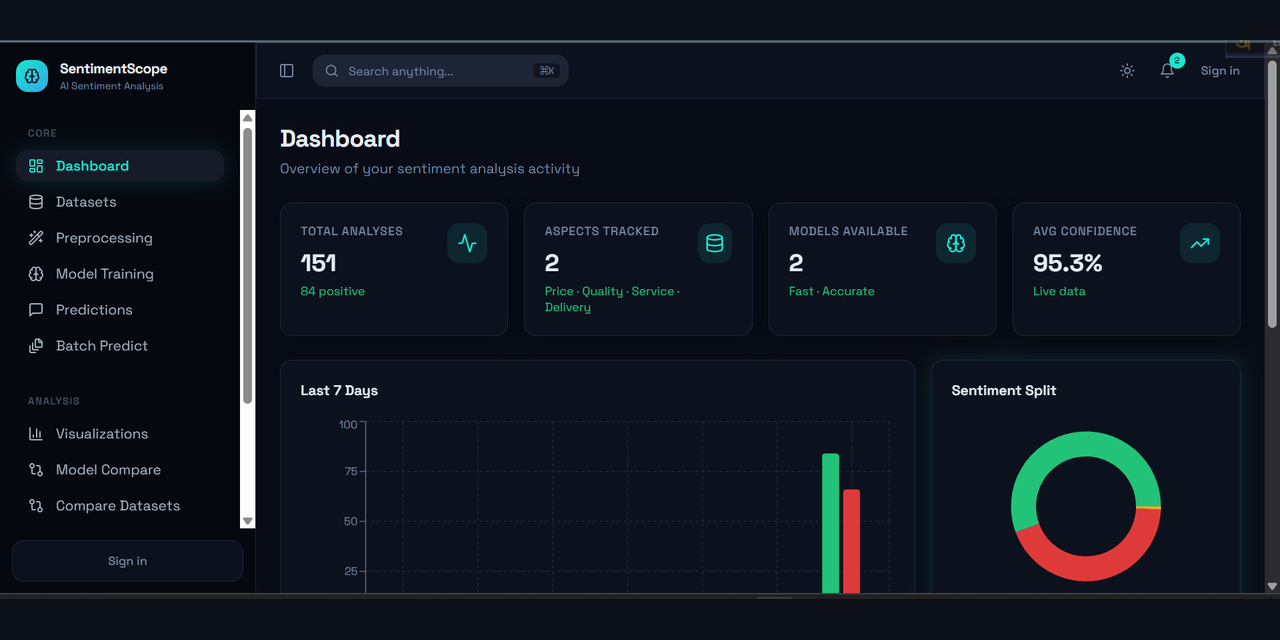Click the Sentiment Split heading
Viewport: 1280px width, 640px height.
click(x=1004, y=390)
